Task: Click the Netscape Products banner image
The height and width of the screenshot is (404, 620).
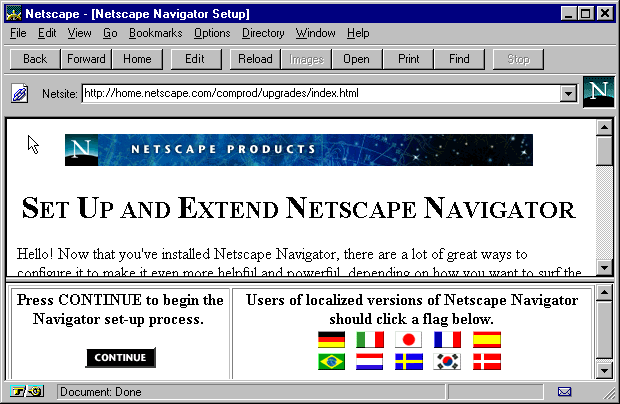Action: 299,150
